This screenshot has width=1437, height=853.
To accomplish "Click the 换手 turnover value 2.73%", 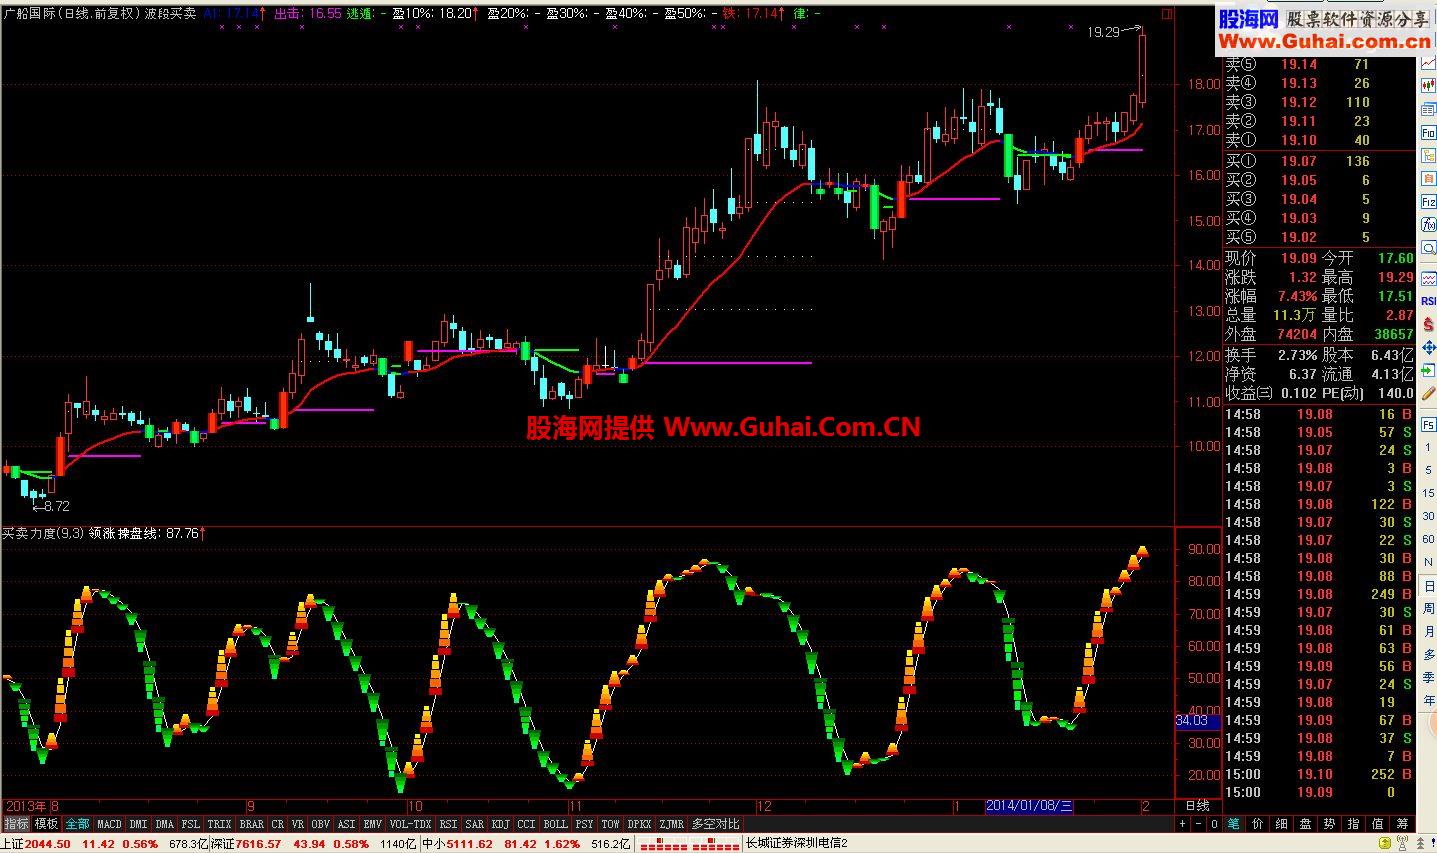I will point(1297,355).
